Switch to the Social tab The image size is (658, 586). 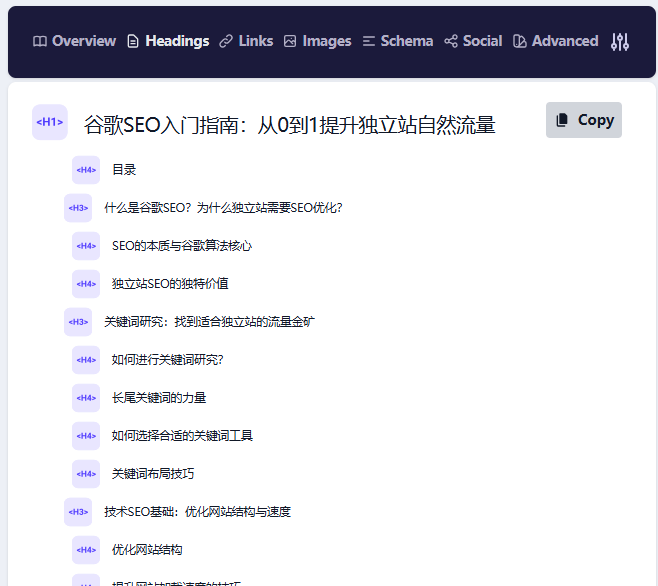(x=473, y=41)
